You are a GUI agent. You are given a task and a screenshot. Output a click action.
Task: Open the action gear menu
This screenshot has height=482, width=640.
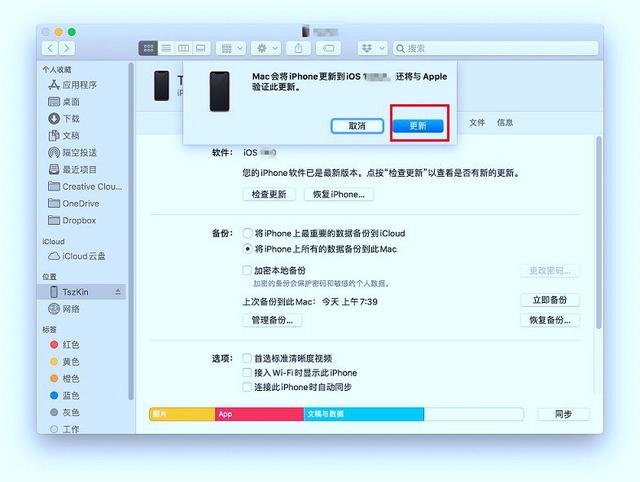(x=266, y=49)
